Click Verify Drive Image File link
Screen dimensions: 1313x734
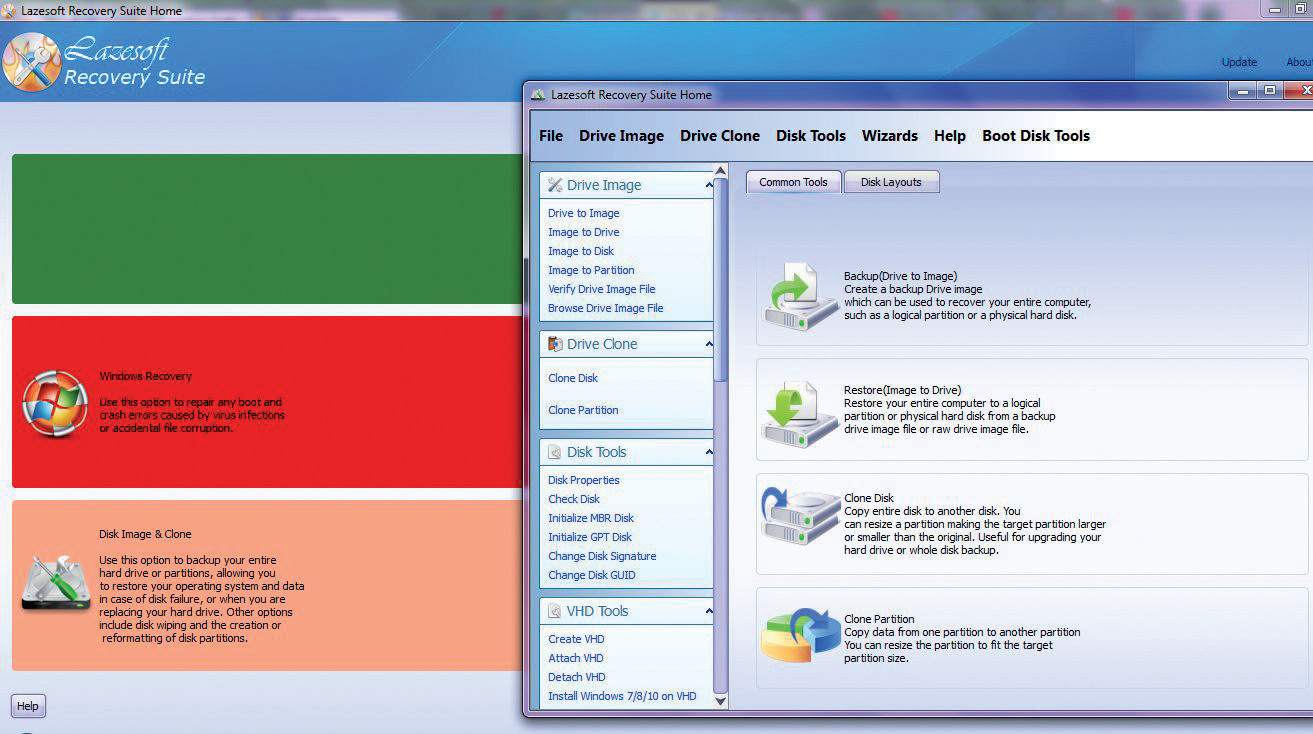602,289
